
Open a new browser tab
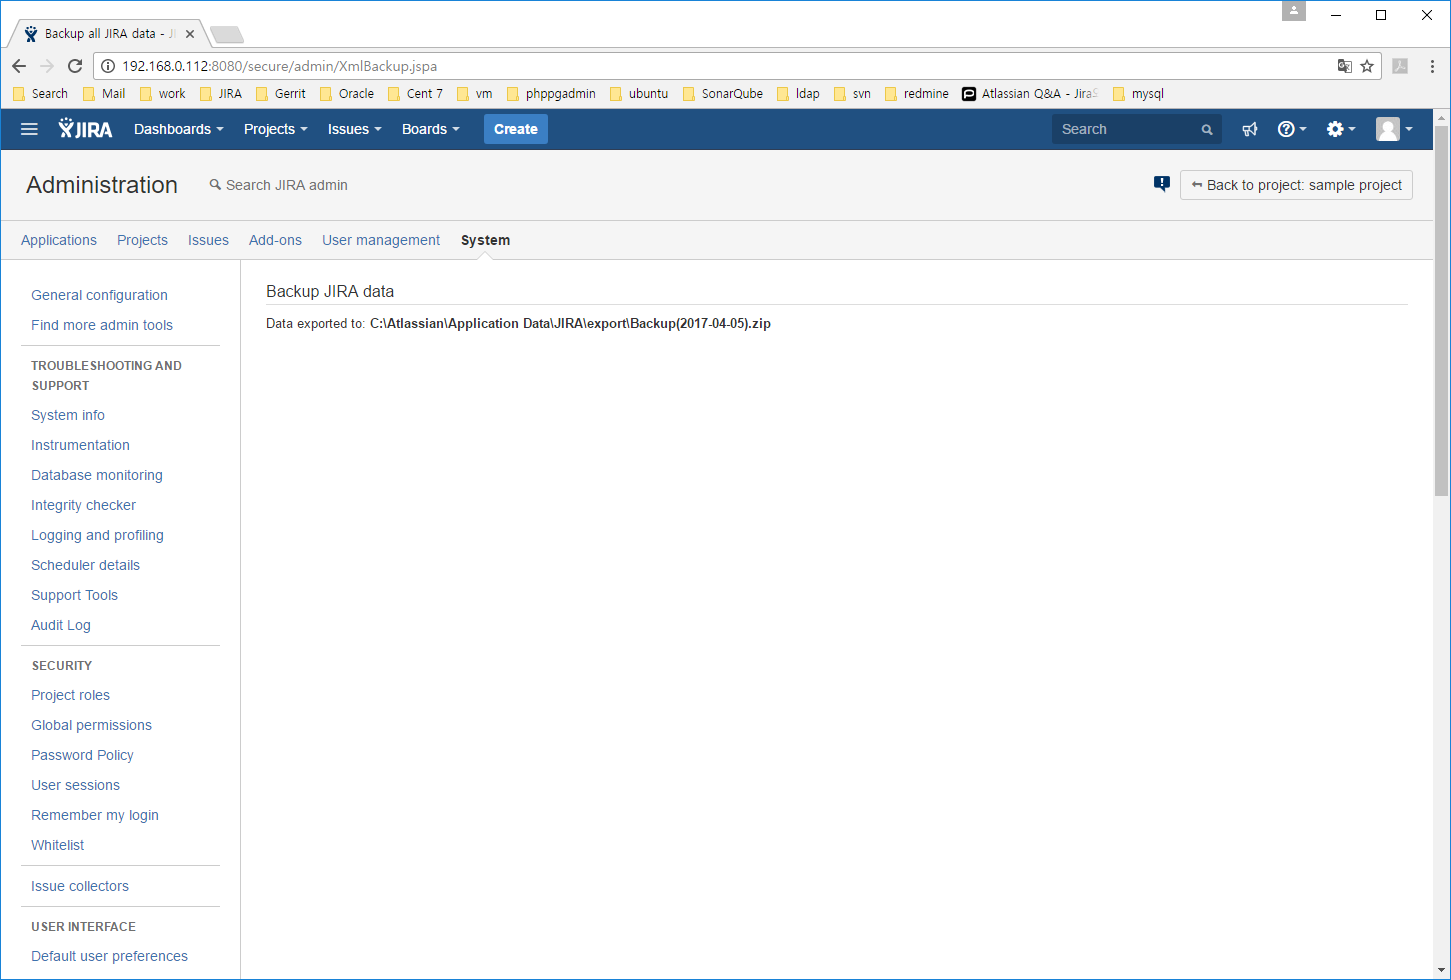pos(227,35)
